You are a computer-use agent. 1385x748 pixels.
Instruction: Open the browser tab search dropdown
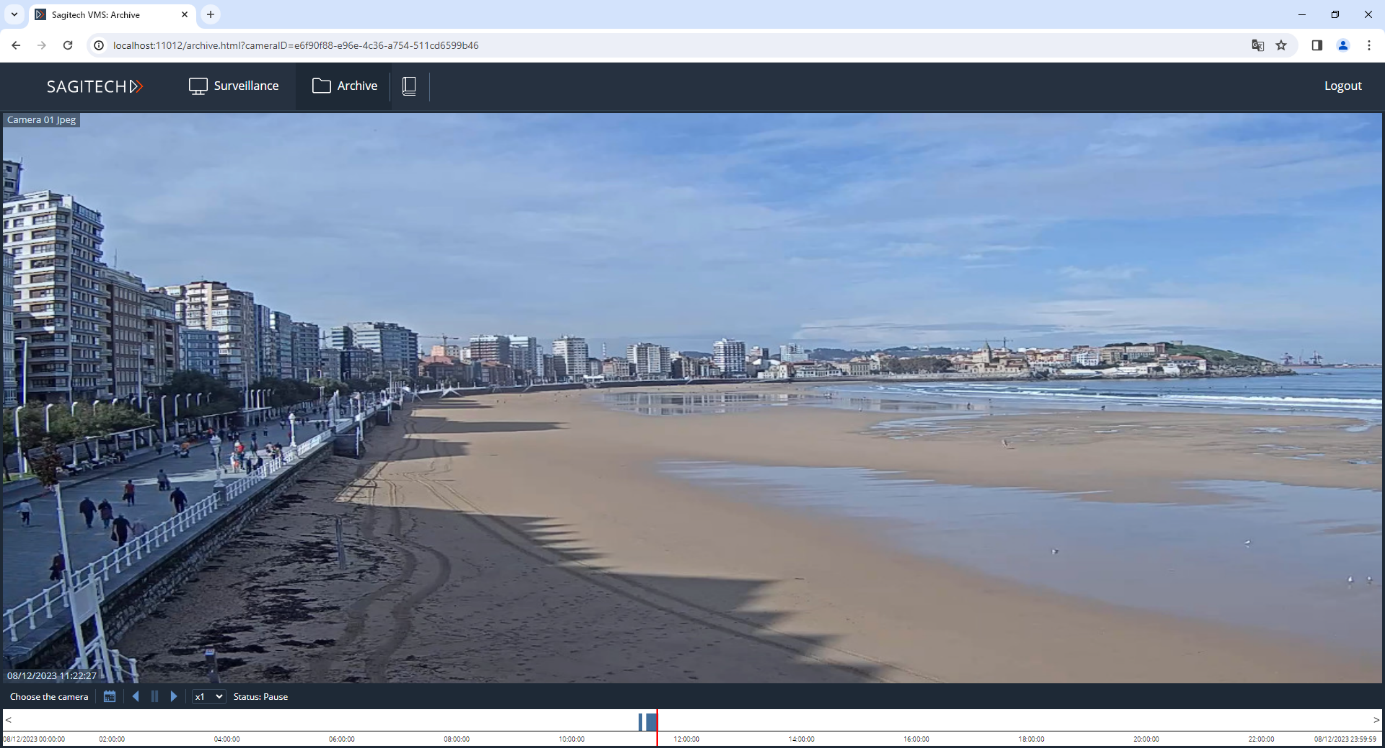[14, 15]
